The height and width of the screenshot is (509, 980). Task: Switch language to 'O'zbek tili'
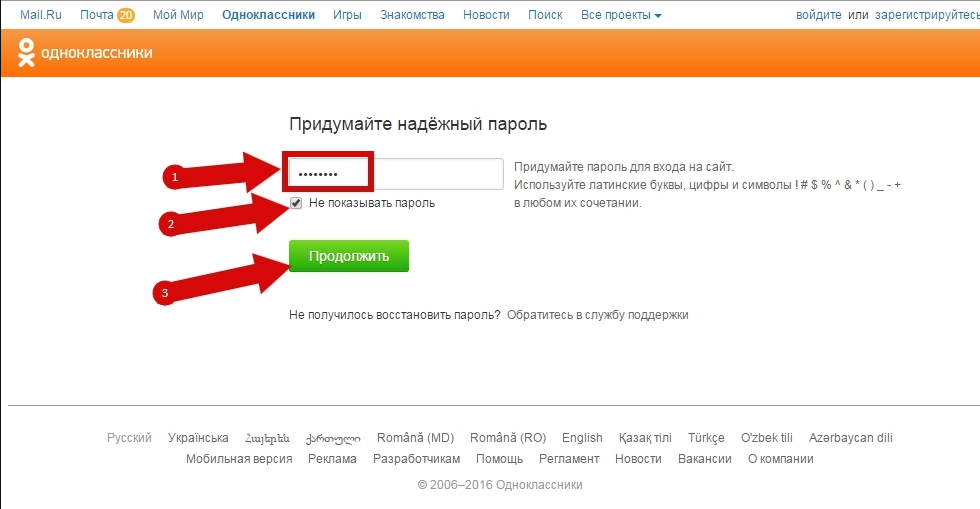pos(767,438)
